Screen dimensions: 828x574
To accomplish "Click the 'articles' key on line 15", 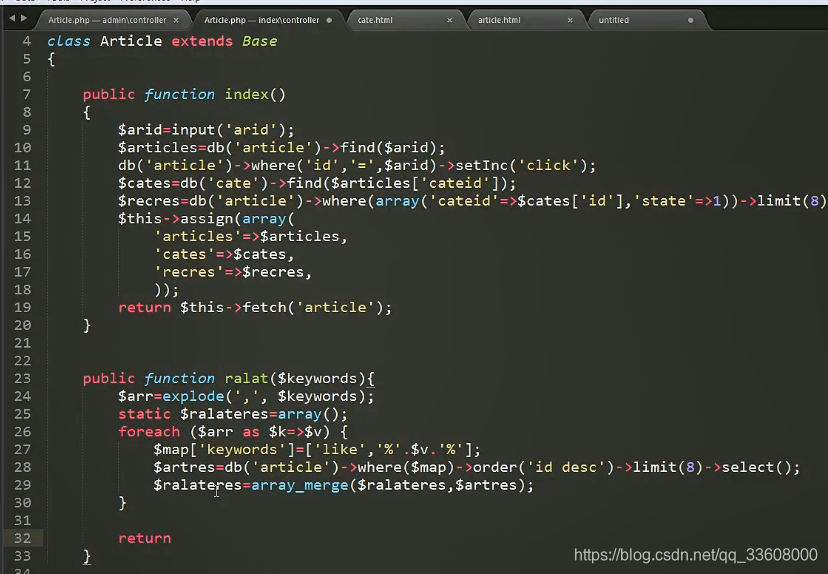I will pyautogui.click(x=197, y=237).
